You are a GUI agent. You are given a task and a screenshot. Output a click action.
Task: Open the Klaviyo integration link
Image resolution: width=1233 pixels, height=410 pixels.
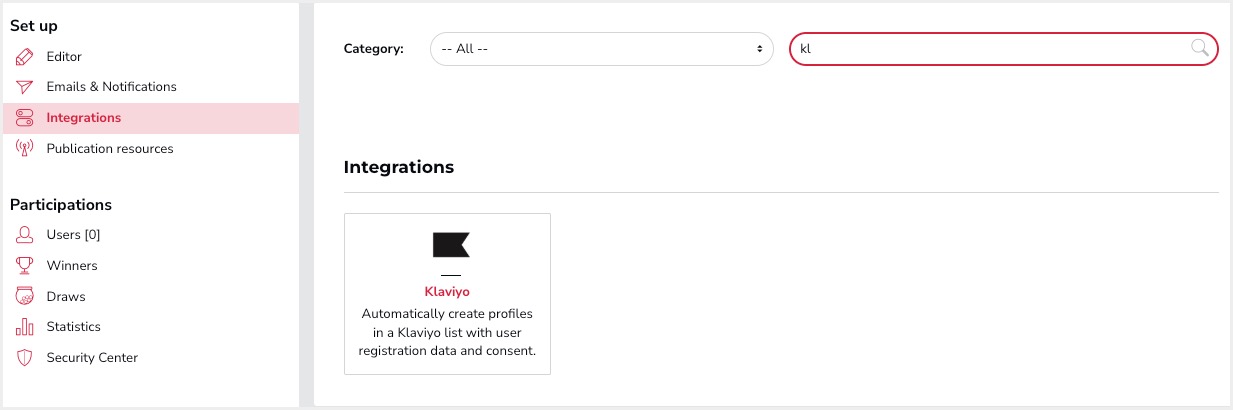(x=447, y=292)
